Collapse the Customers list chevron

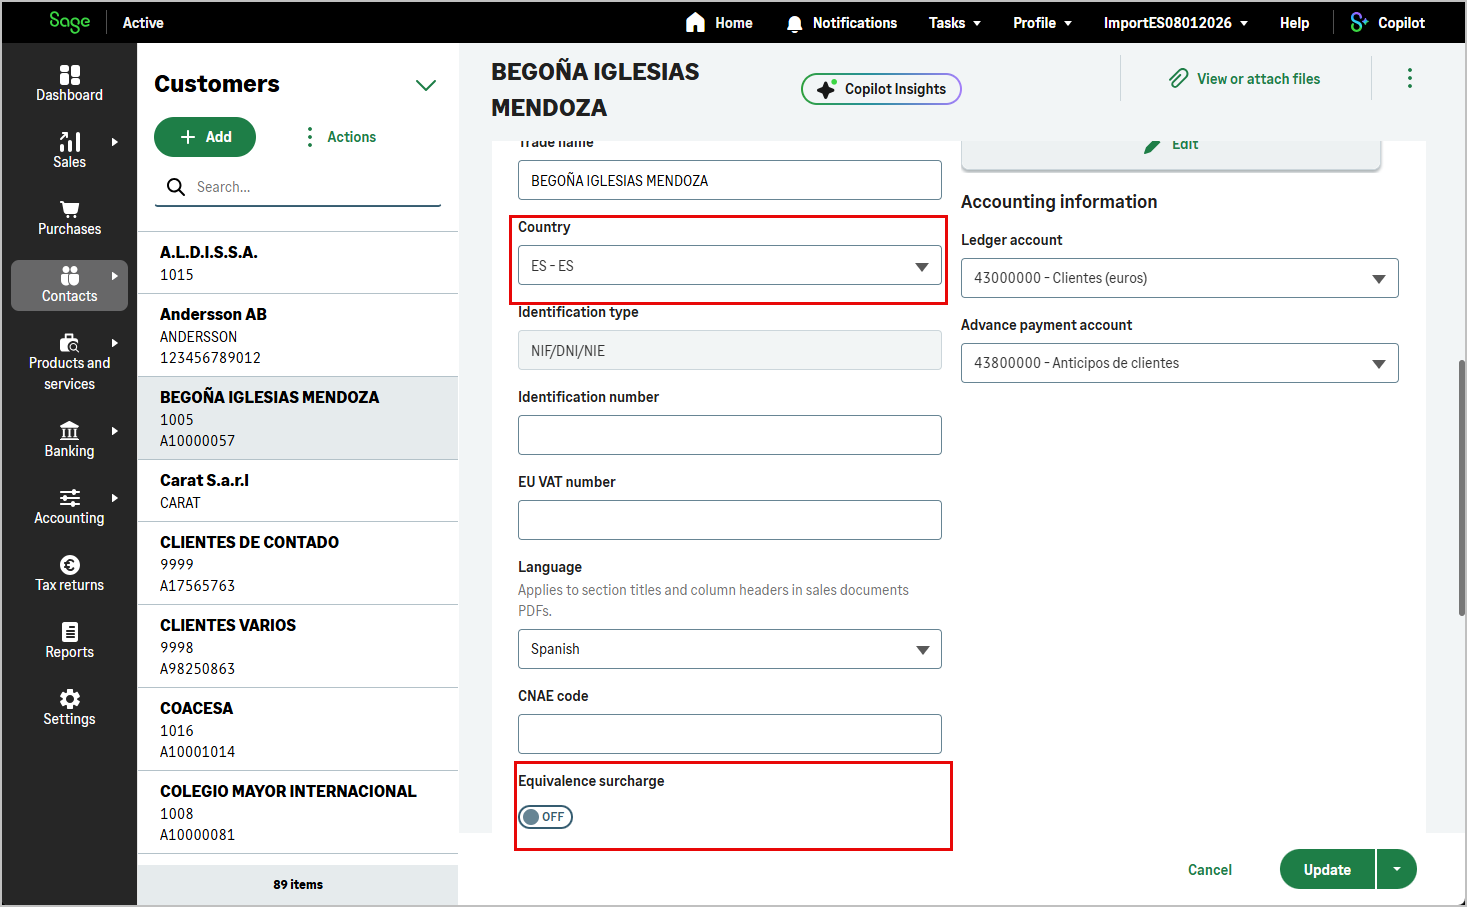pyautogui.click(x=426, y=85)
